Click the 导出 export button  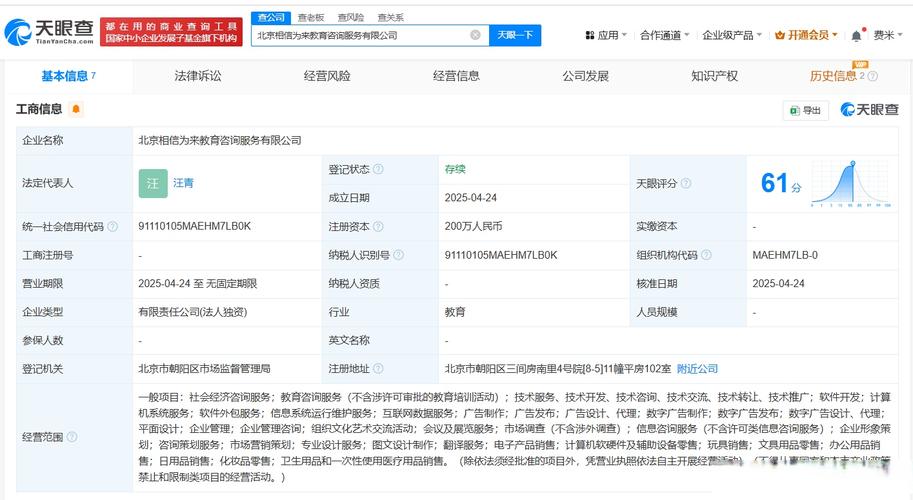(x=806, y=110)
